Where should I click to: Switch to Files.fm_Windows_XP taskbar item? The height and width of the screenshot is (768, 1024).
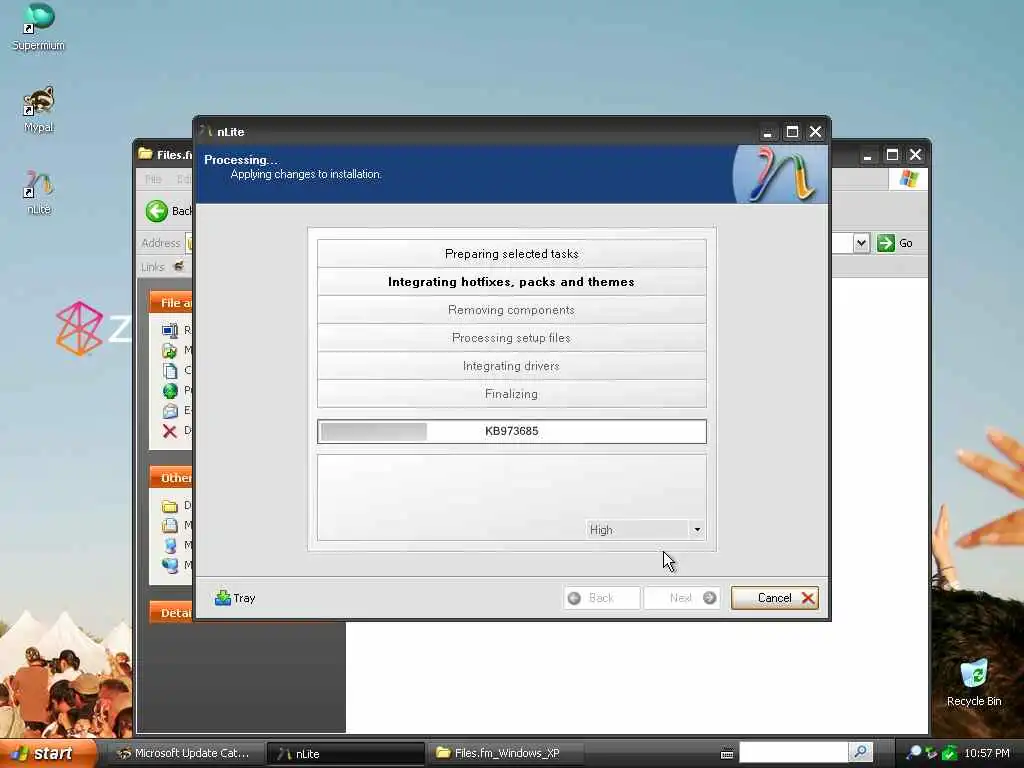point(507,753)
